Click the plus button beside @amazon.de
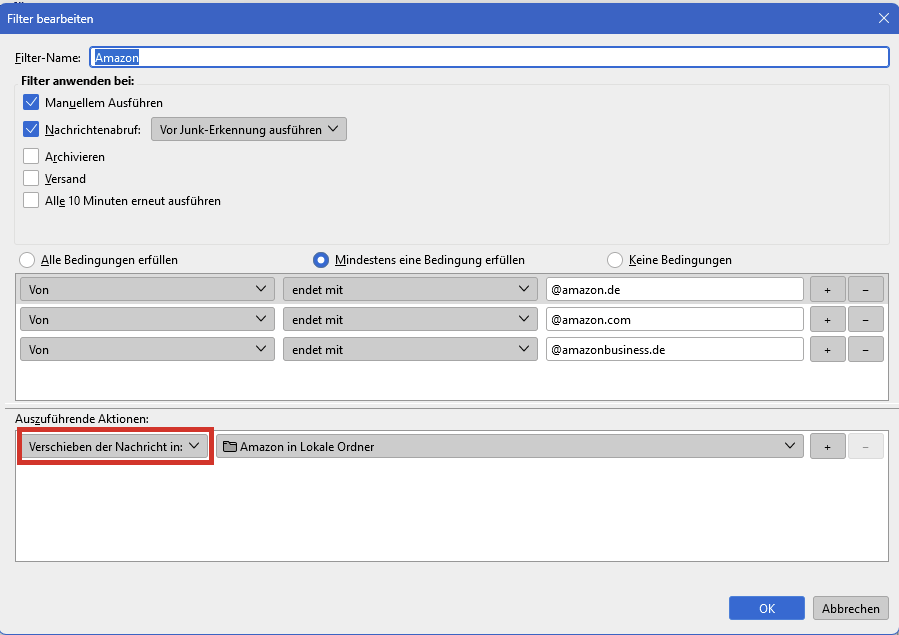 pos(827,289)
